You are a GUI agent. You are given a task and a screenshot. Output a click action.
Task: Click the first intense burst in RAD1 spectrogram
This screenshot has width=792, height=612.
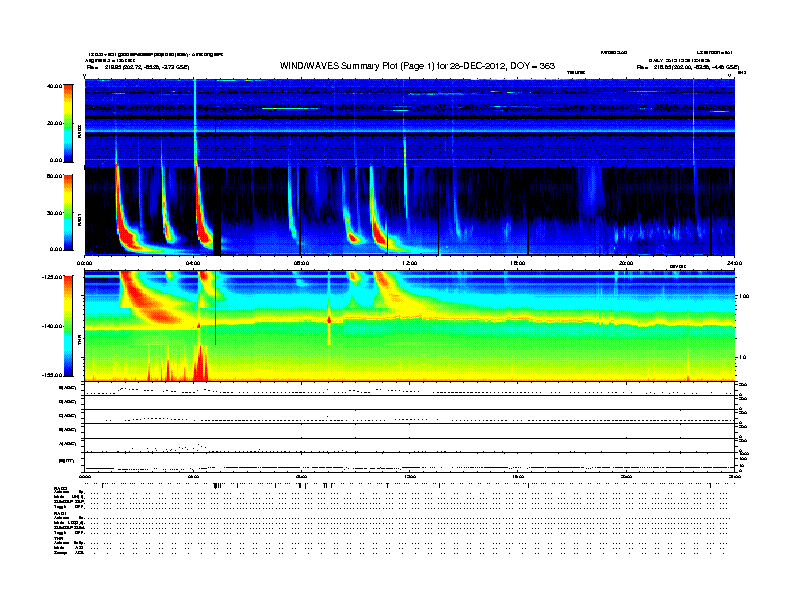coord(125,220)
